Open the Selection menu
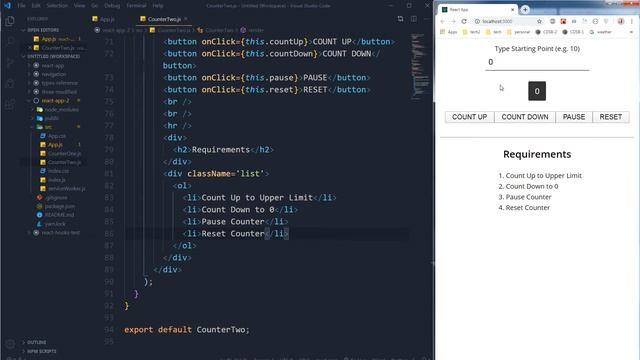640x360 pixels. coord(57,6)
